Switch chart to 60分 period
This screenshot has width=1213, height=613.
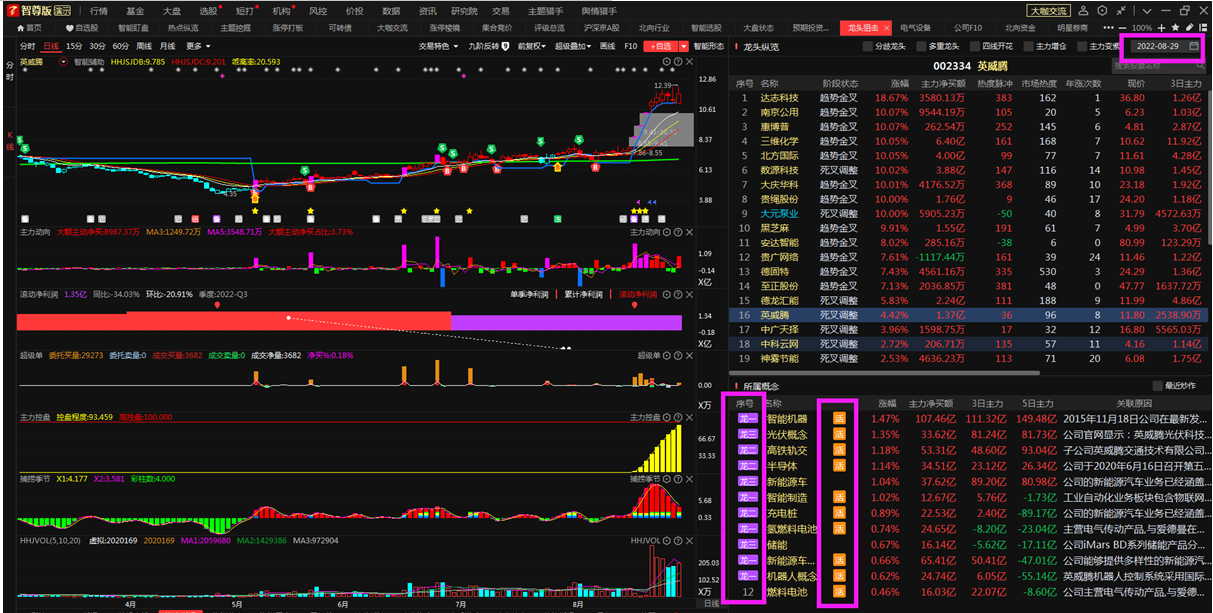[120, 46]
